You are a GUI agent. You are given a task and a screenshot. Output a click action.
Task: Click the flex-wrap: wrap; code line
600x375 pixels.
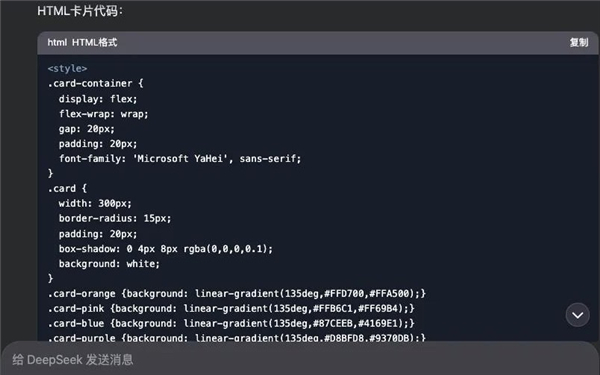pos(103,114)
